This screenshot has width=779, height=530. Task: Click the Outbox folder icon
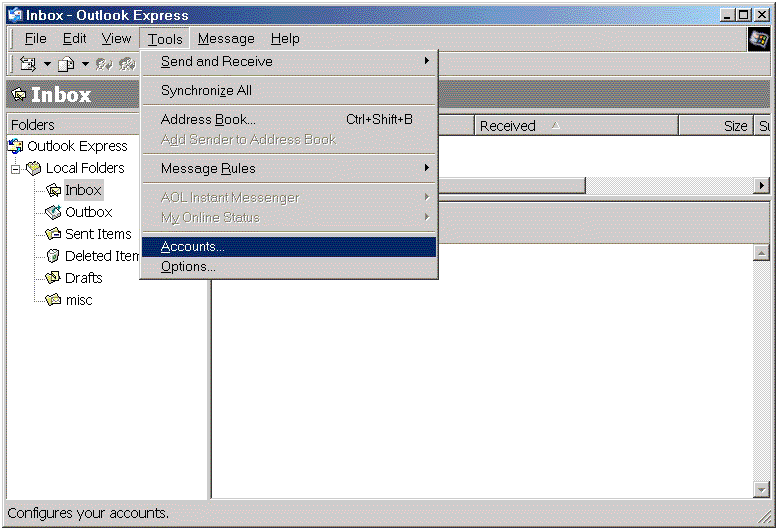pyautogui.click(x=53, y=212)
